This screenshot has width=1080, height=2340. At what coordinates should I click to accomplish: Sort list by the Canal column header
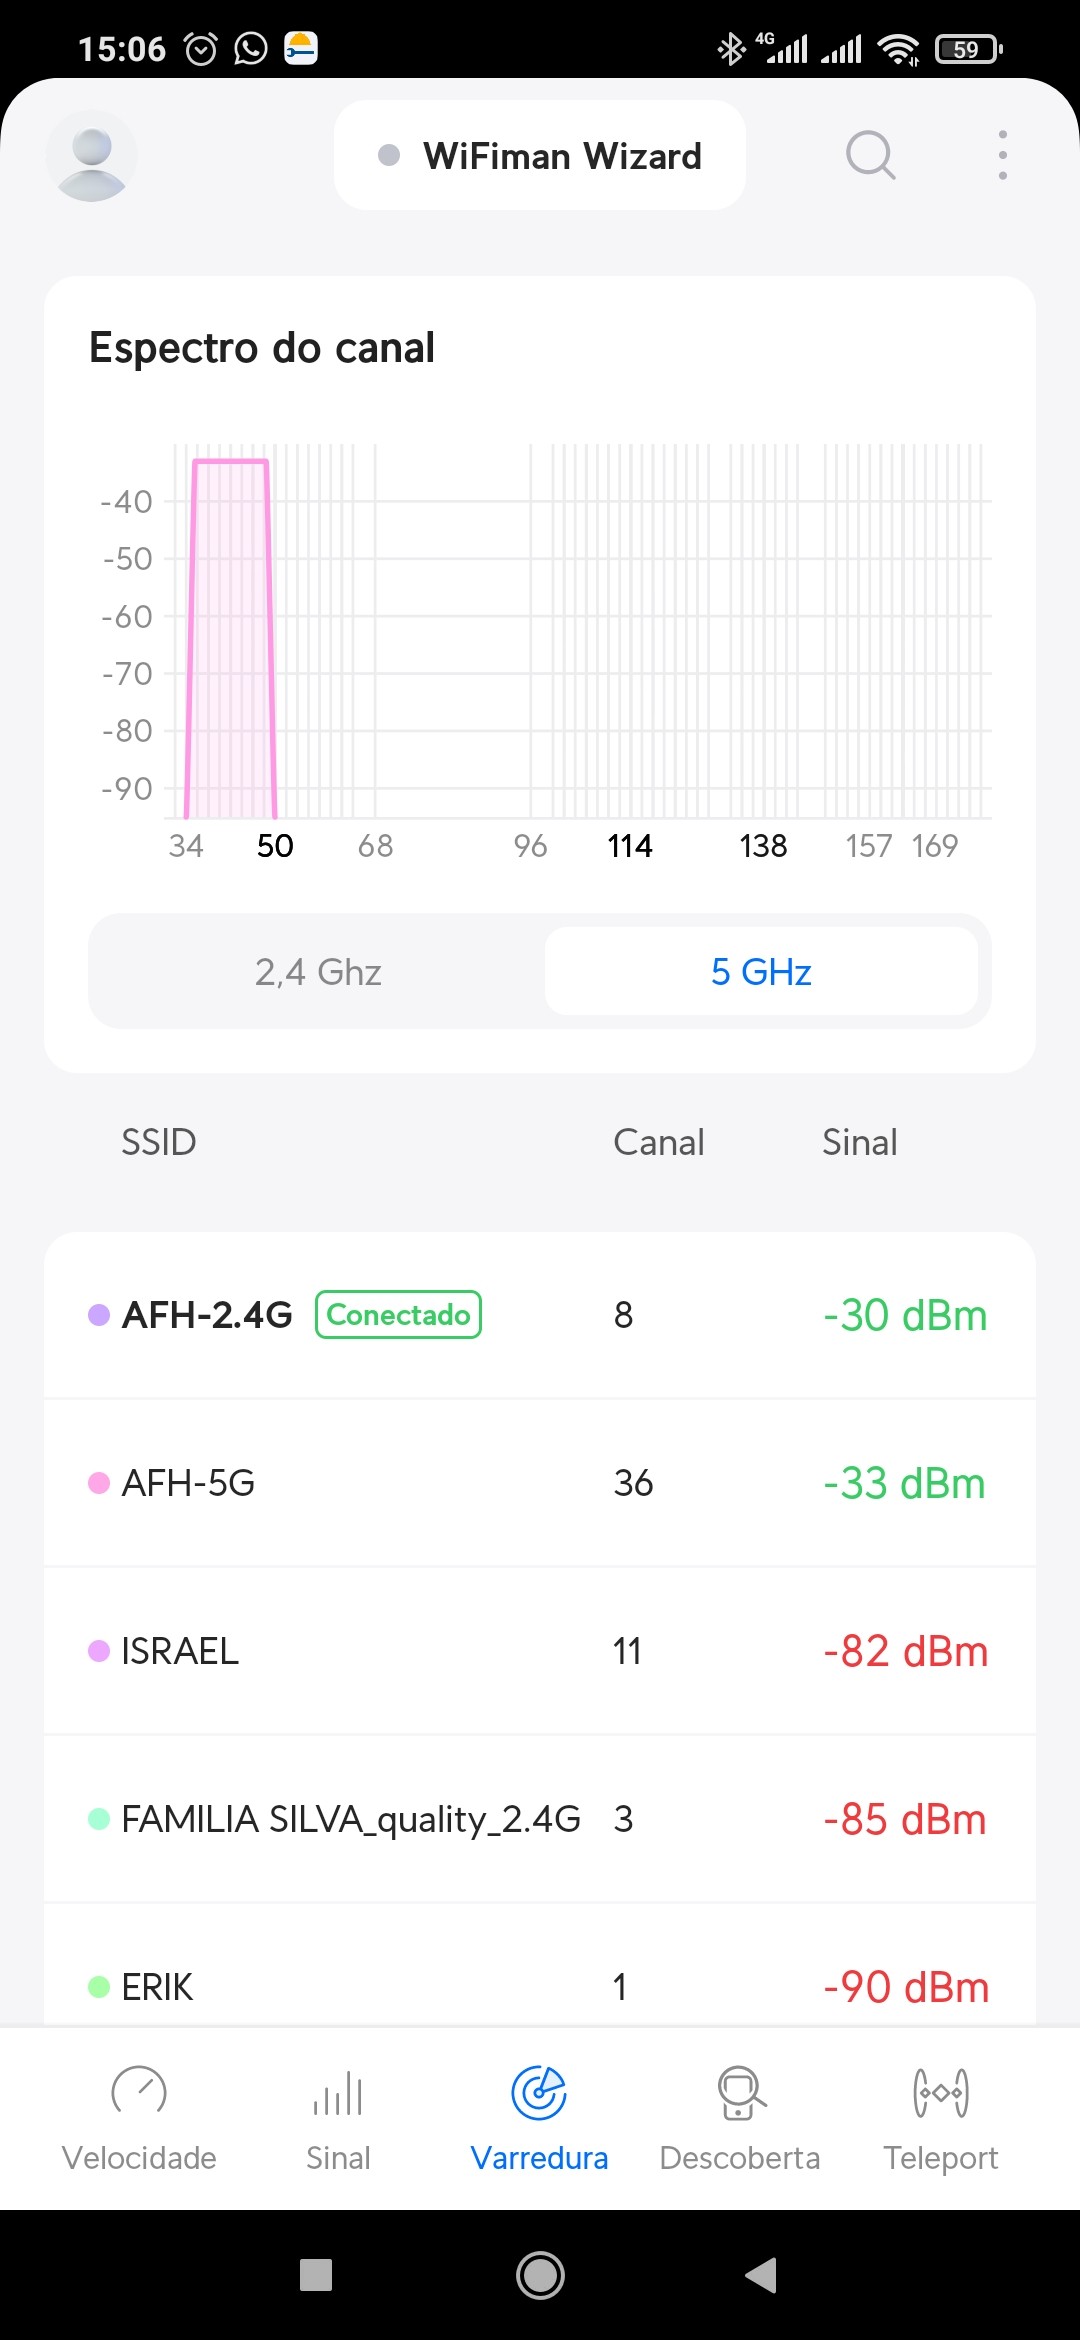tap(658, 1142)
